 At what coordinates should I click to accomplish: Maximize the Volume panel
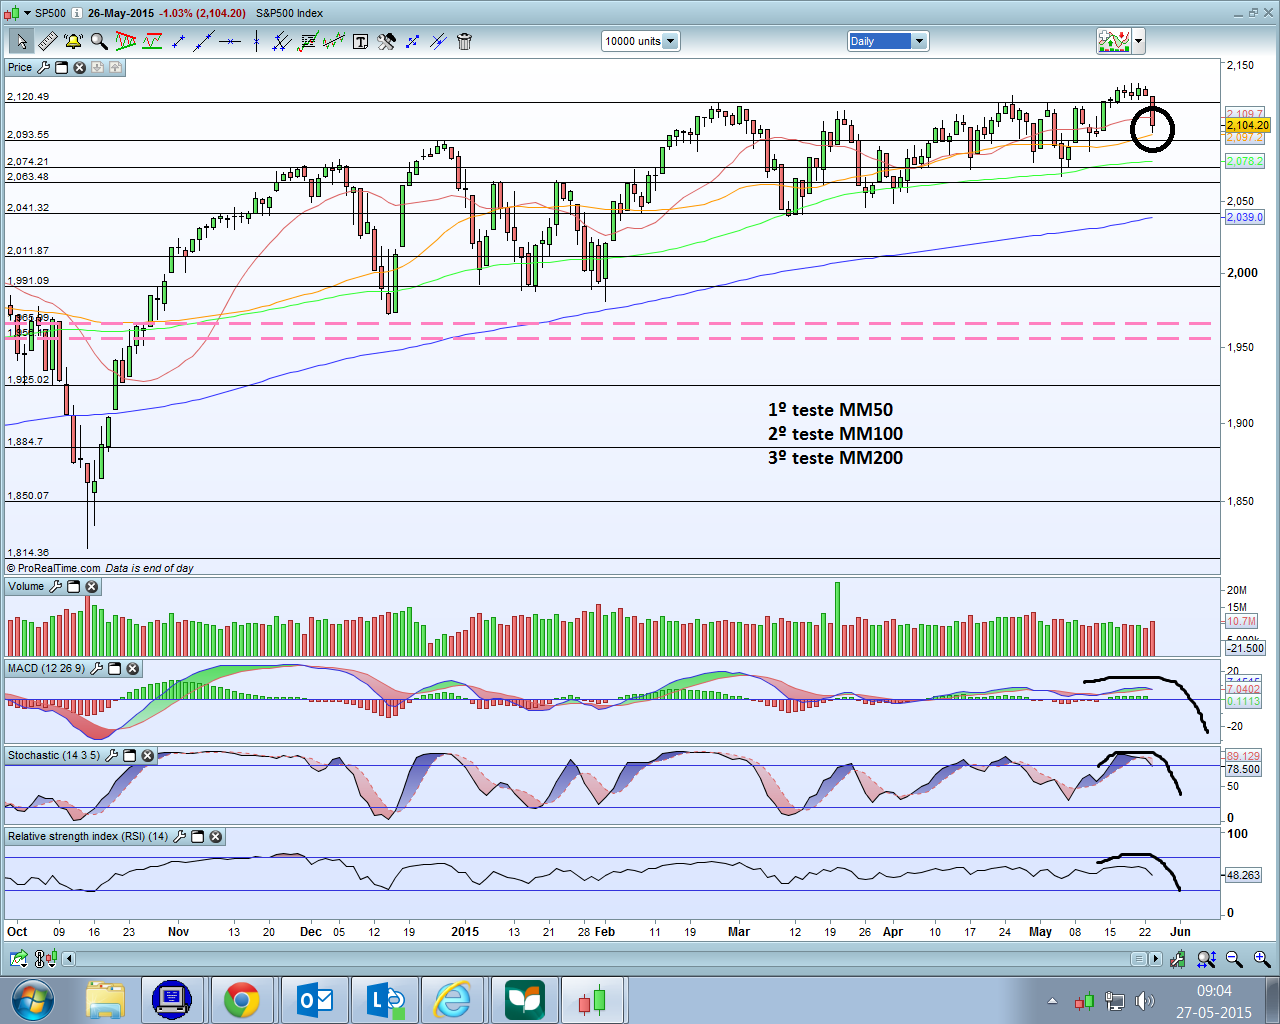pos(73,587)
